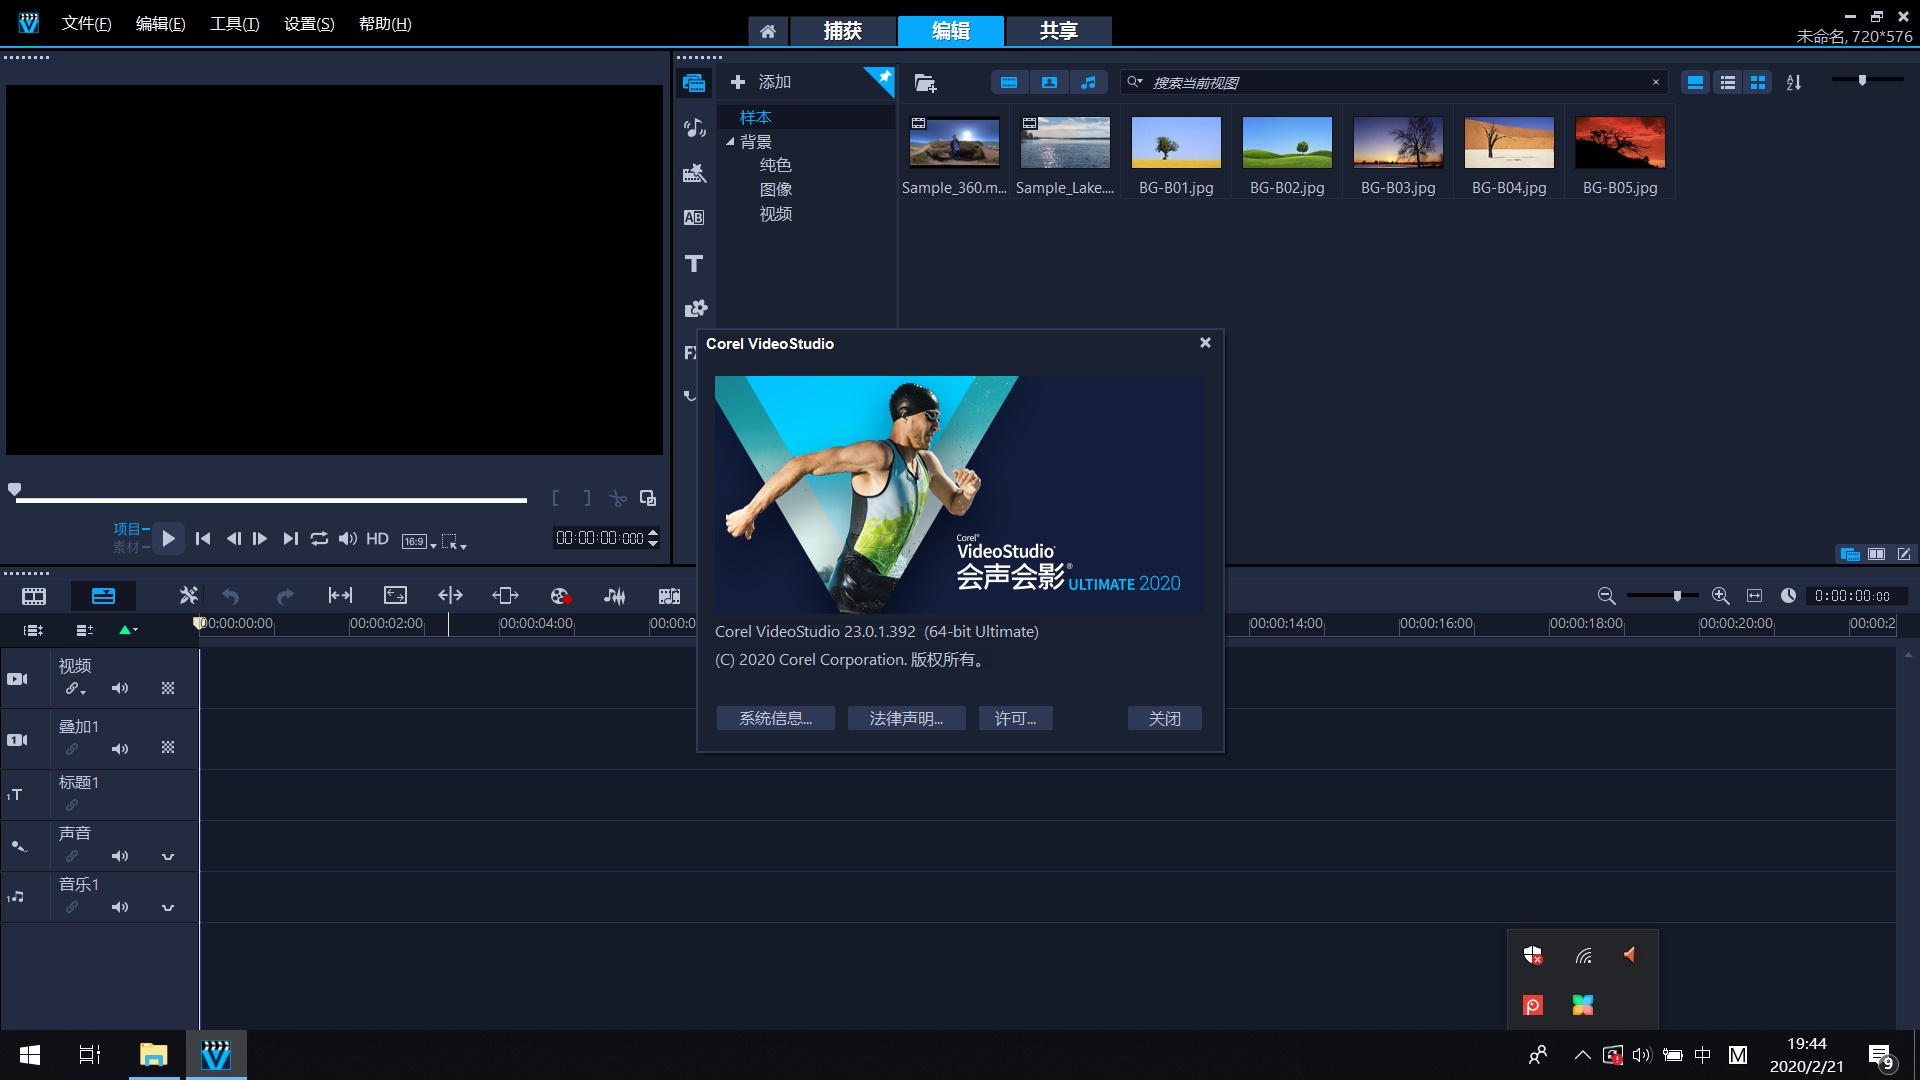This screenshot has width=1920, height=1080.
Task: Switch to the 捕获 tab
Action: 843,31
